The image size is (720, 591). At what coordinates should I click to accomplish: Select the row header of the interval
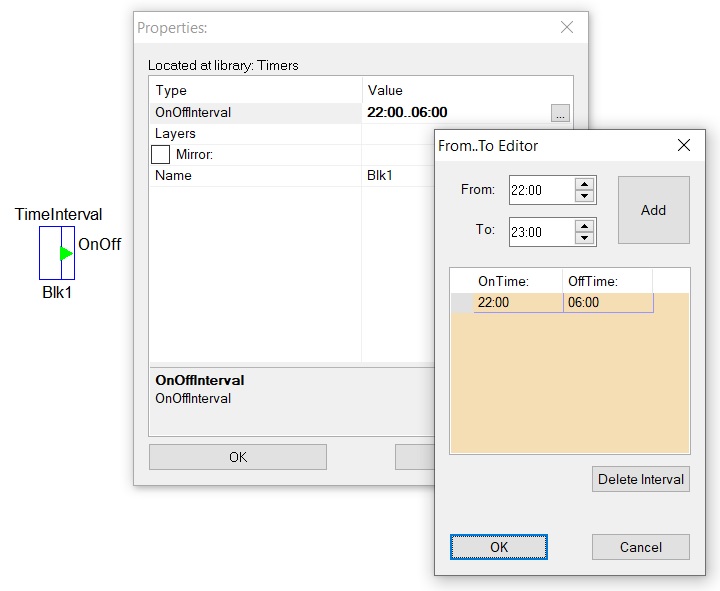(462, 303)
